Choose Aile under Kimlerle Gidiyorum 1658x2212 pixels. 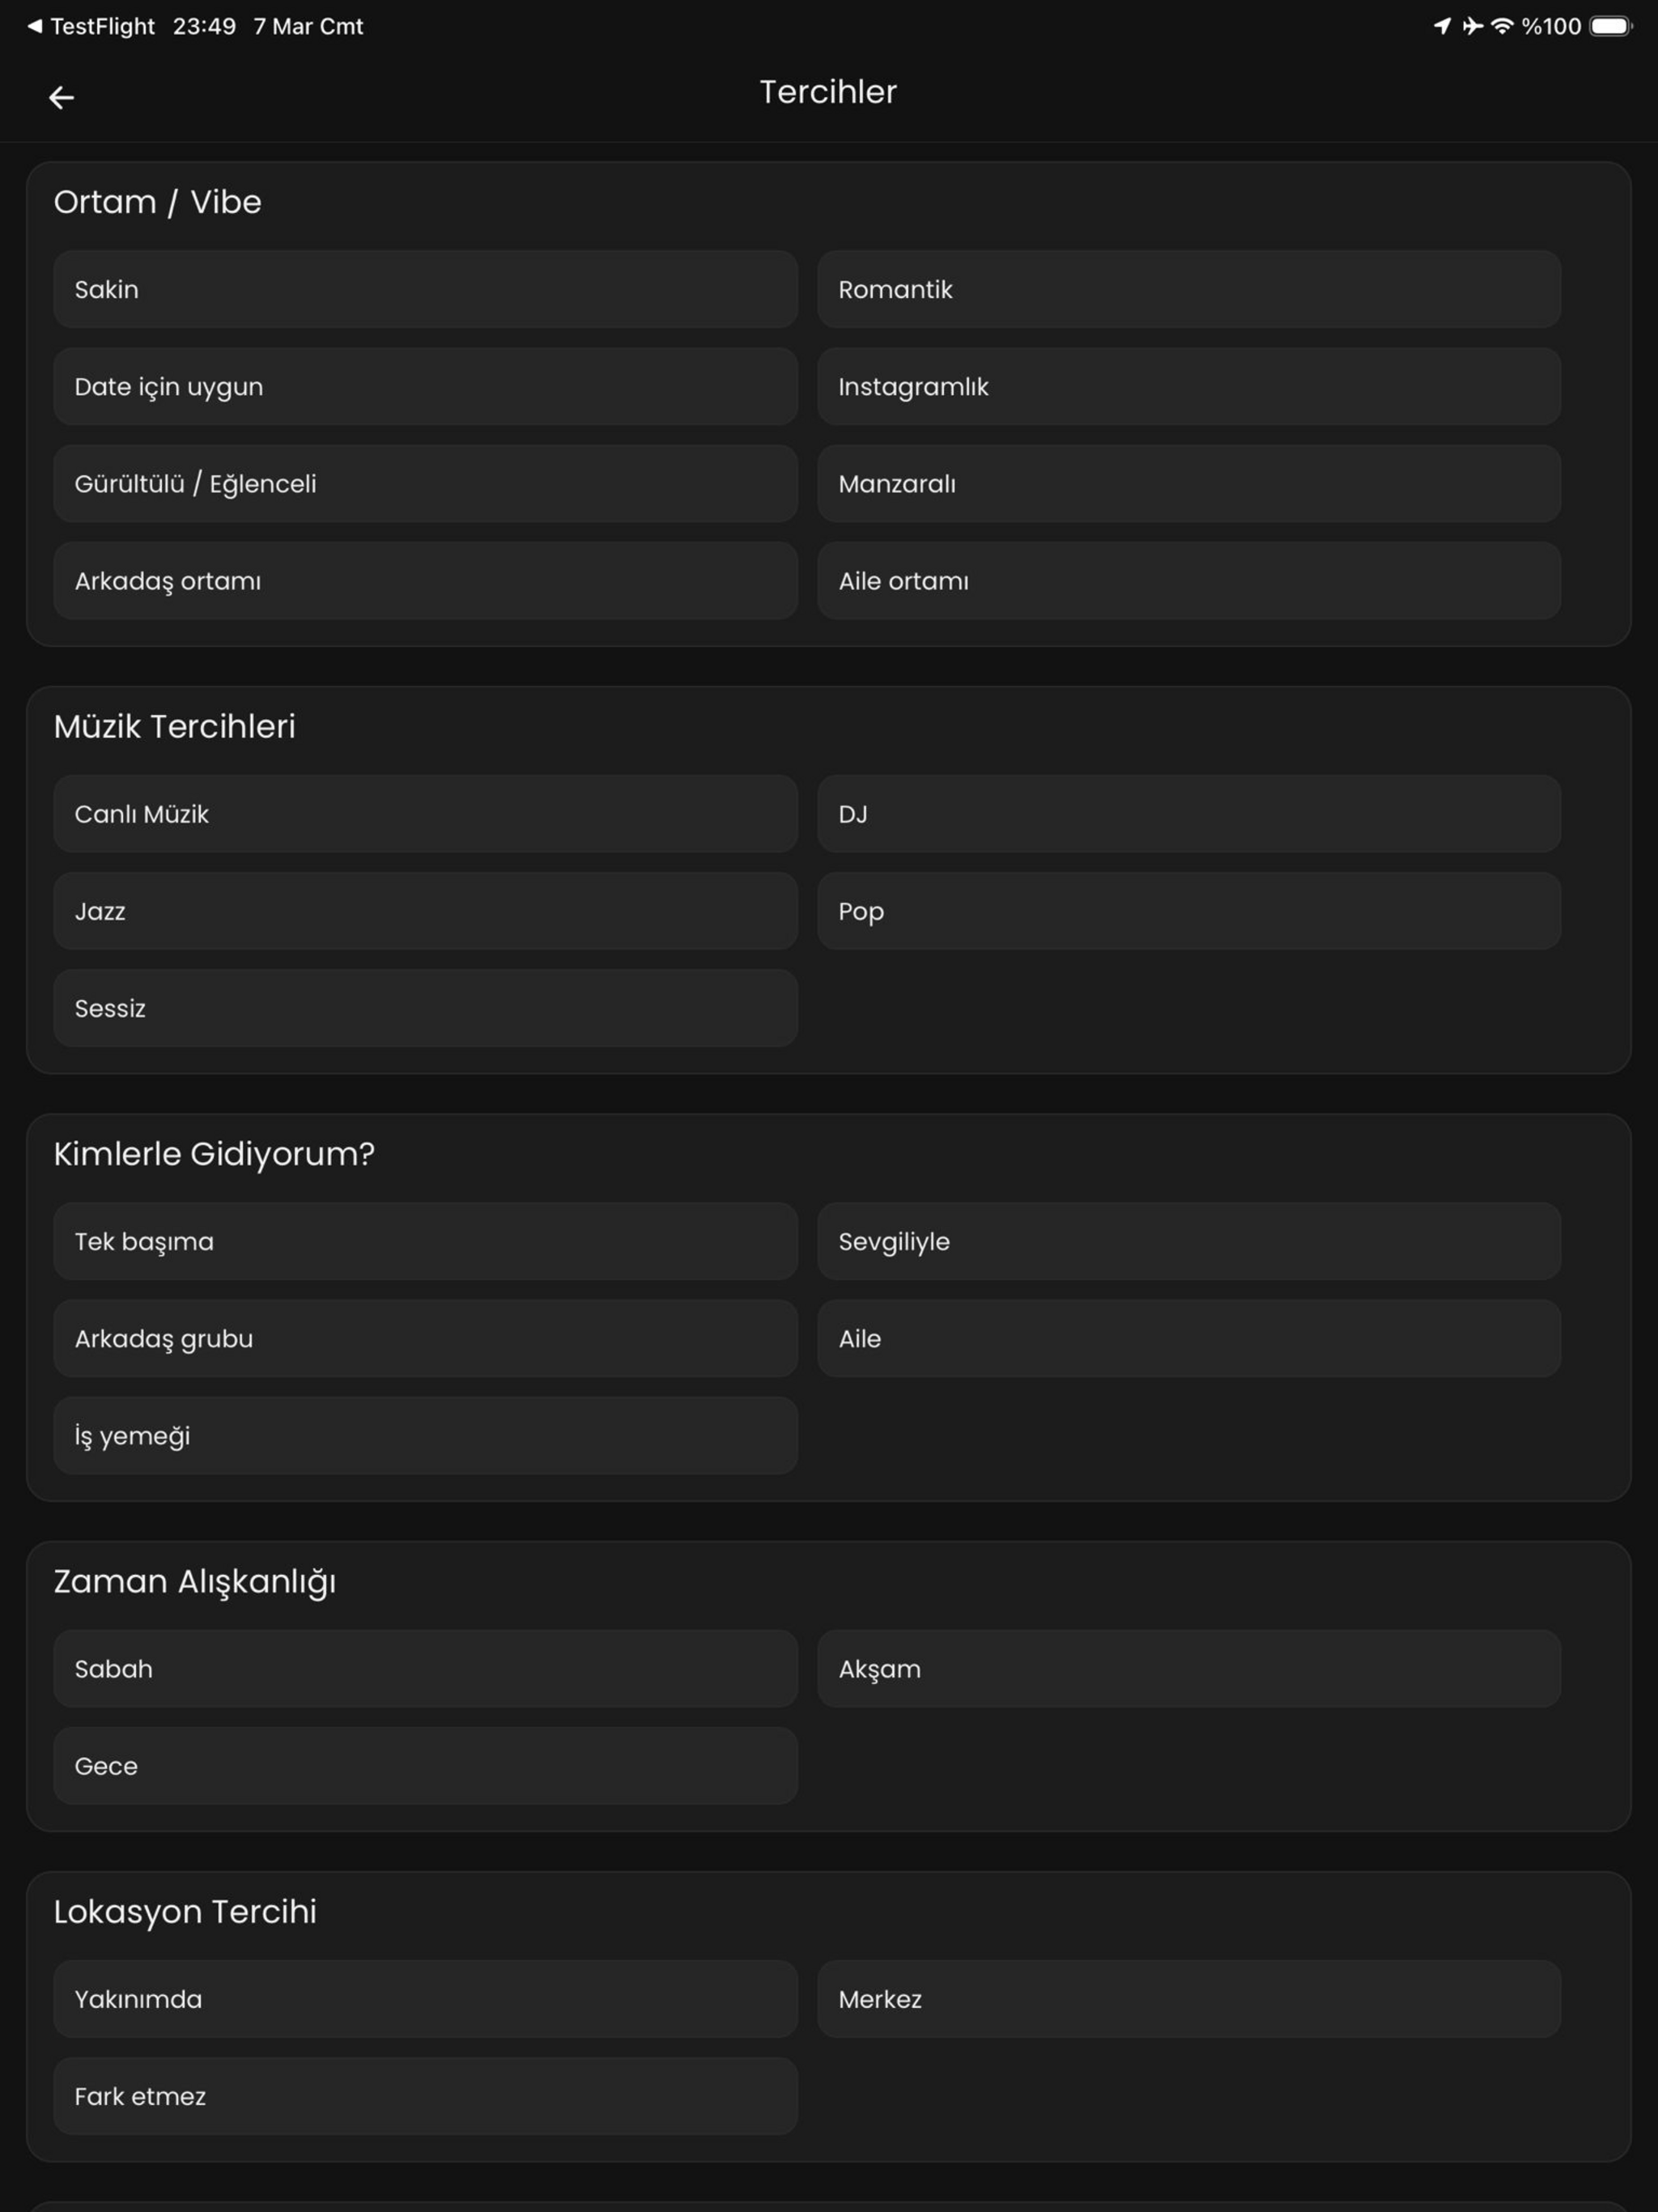1189,1338
